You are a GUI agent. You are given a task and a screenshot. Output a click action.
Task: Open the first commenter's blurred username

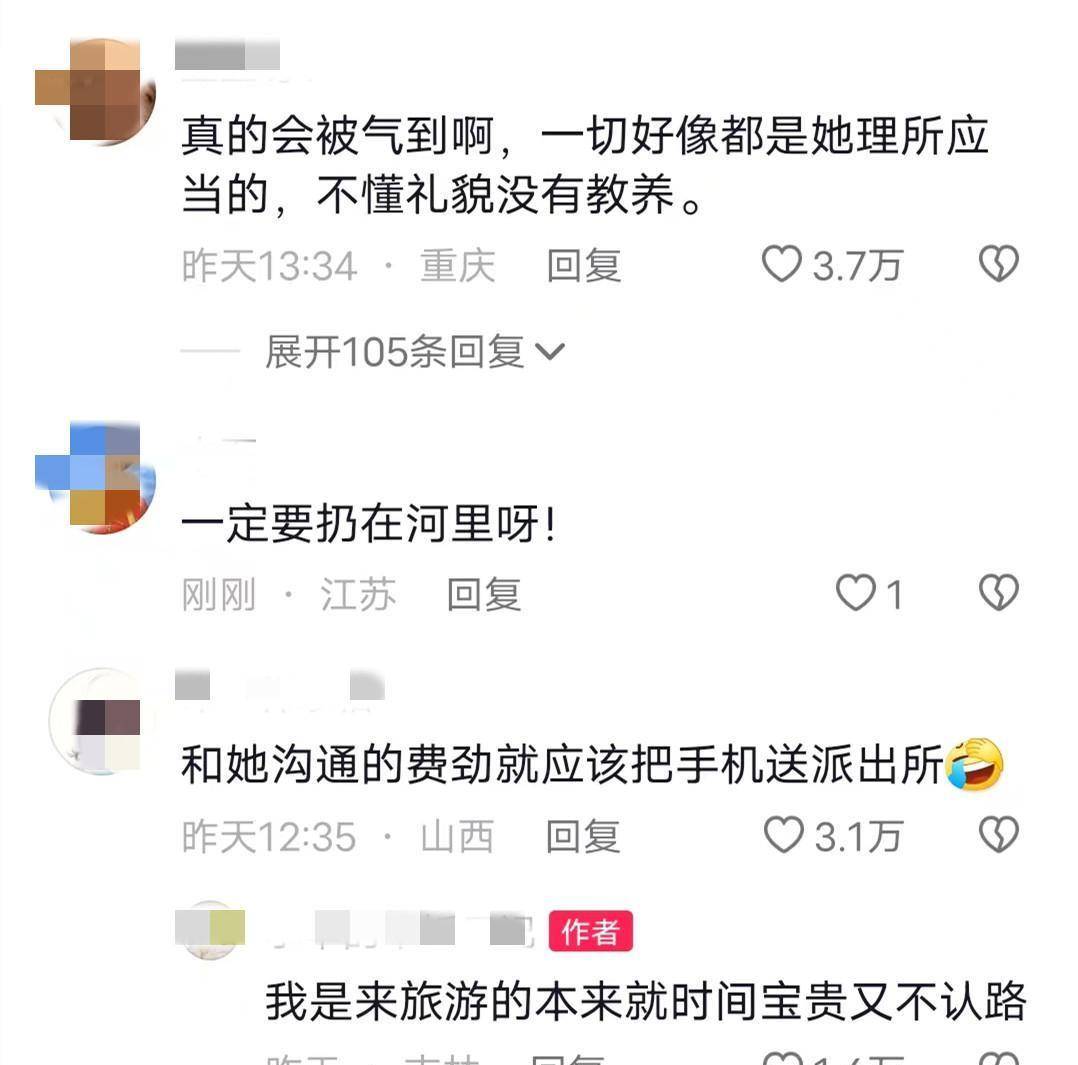228,55
